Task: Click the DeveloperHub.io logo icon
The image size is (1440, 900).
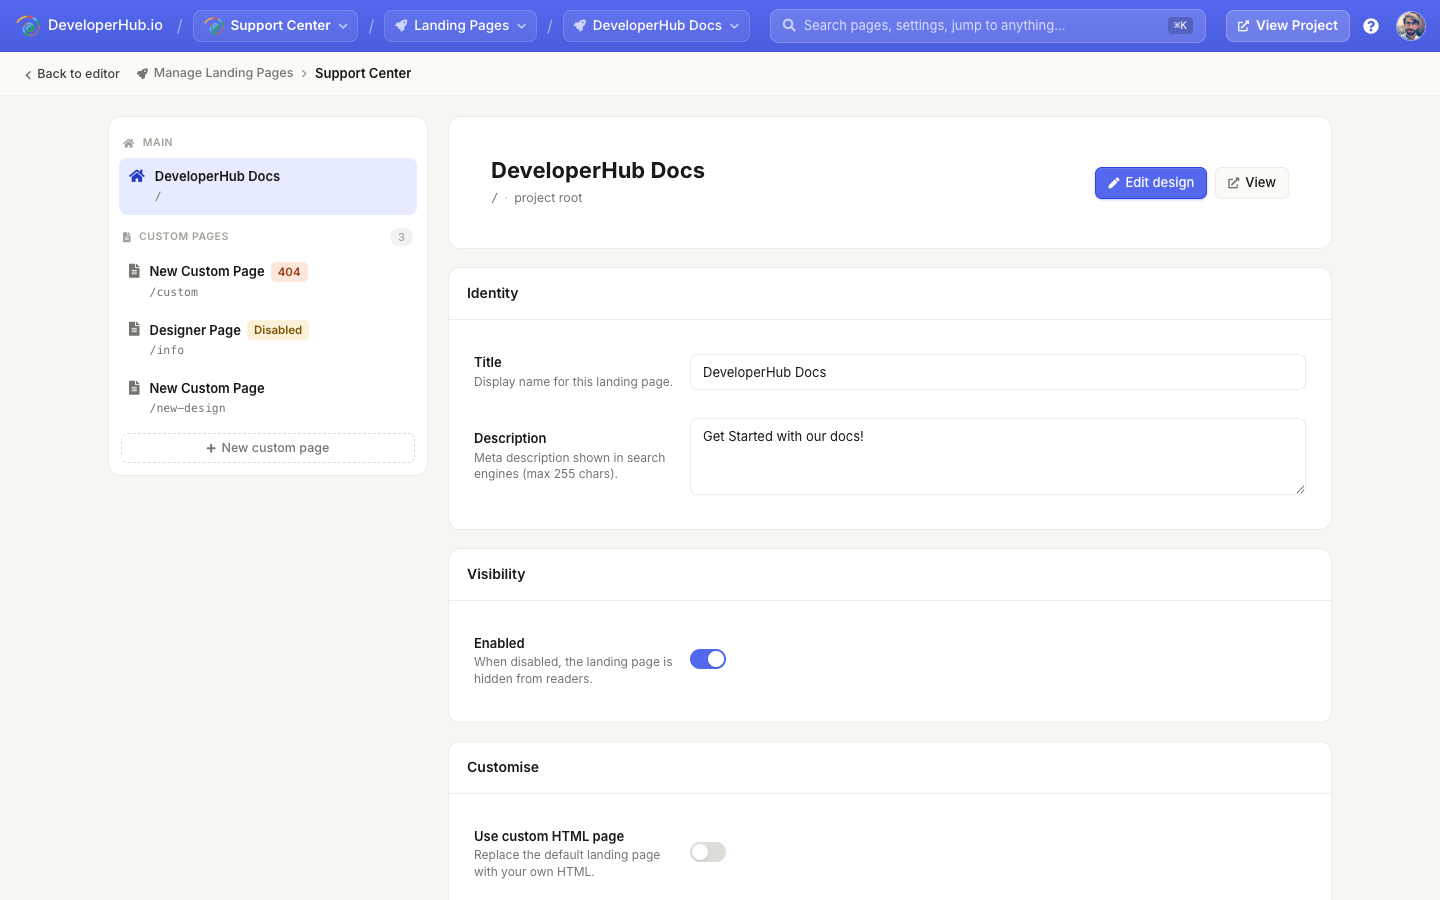Action: click(28, 26)
